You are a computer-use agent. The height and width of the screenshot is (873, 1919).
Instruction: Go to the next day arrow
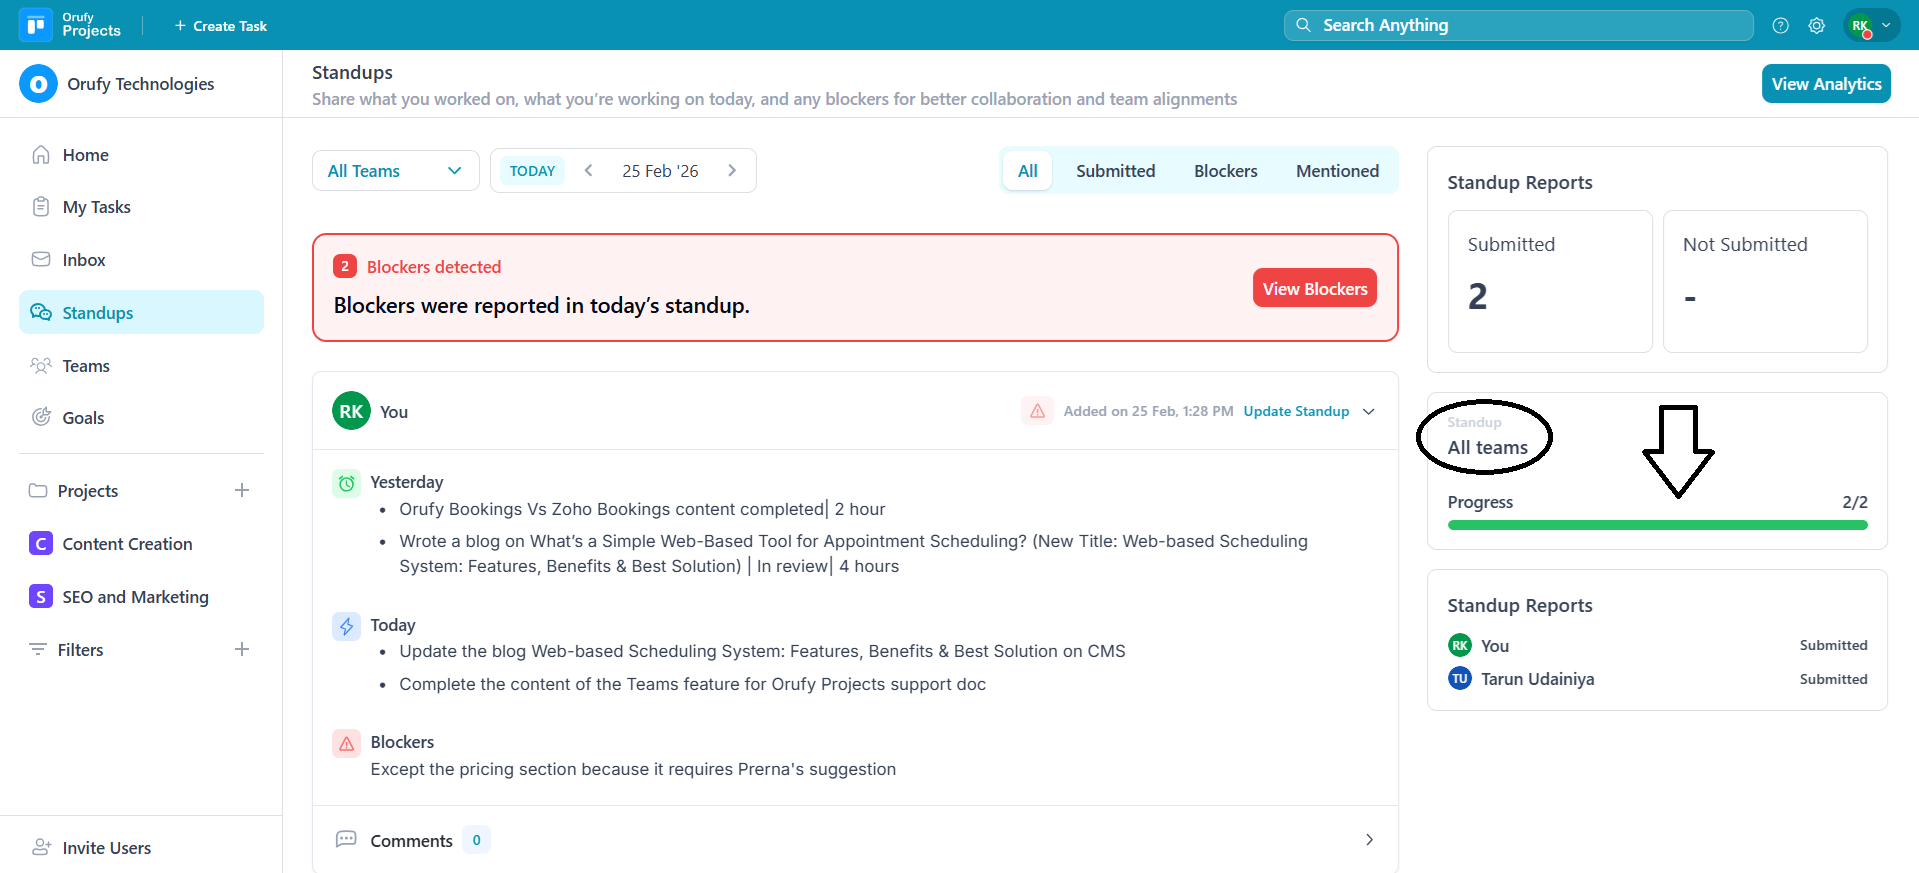click(732, 171)
